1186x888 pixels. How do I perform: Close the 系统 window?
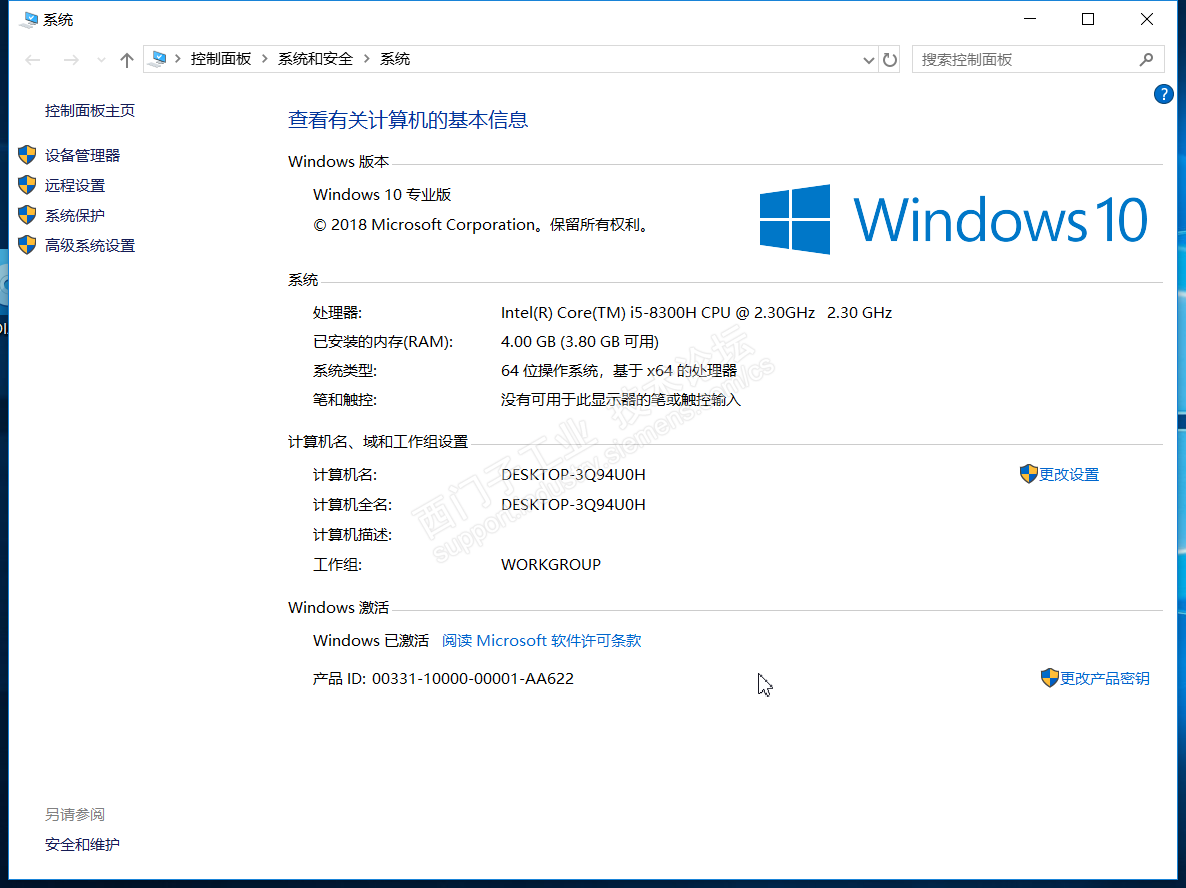(1147, 20)
